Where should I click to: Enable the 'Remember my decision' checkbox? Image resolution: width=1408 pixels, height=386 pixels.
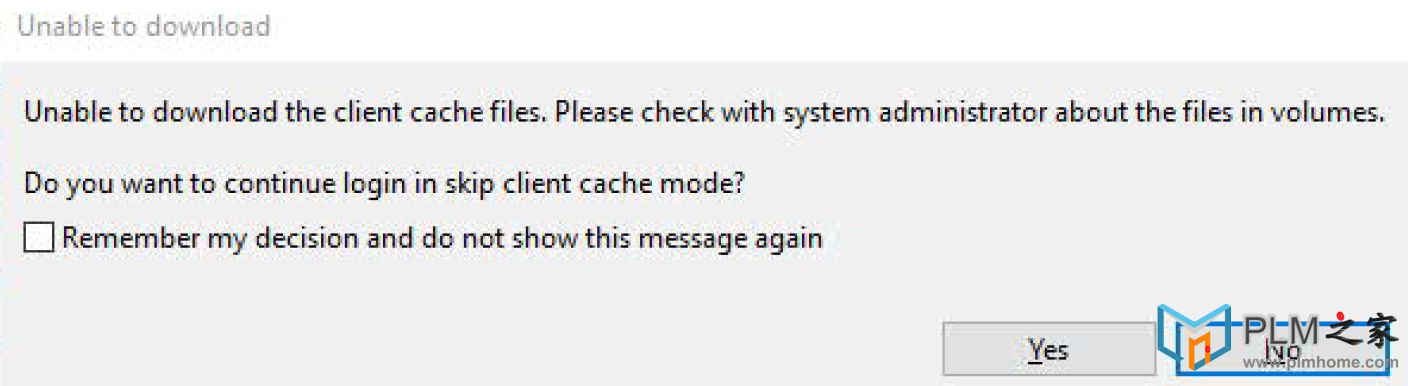pyautogui.click(x=38, y=238)
